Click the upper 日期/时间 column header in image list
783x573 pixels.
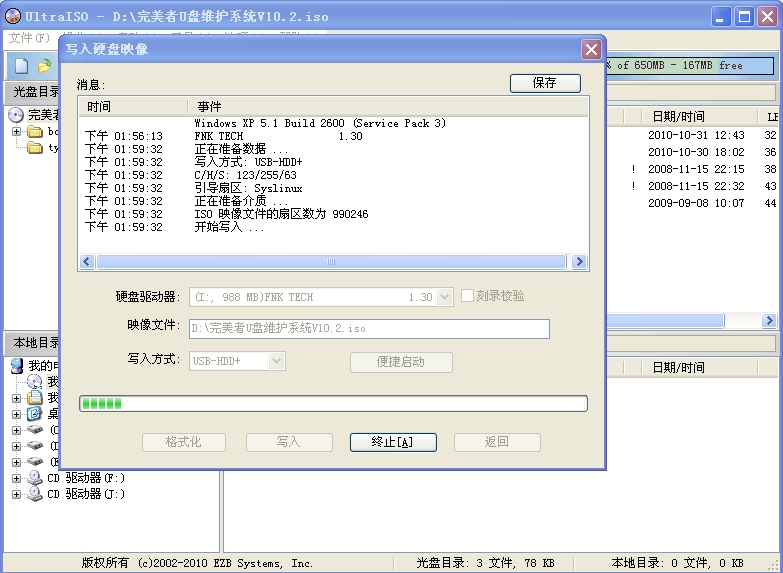[x=699, y=116]
